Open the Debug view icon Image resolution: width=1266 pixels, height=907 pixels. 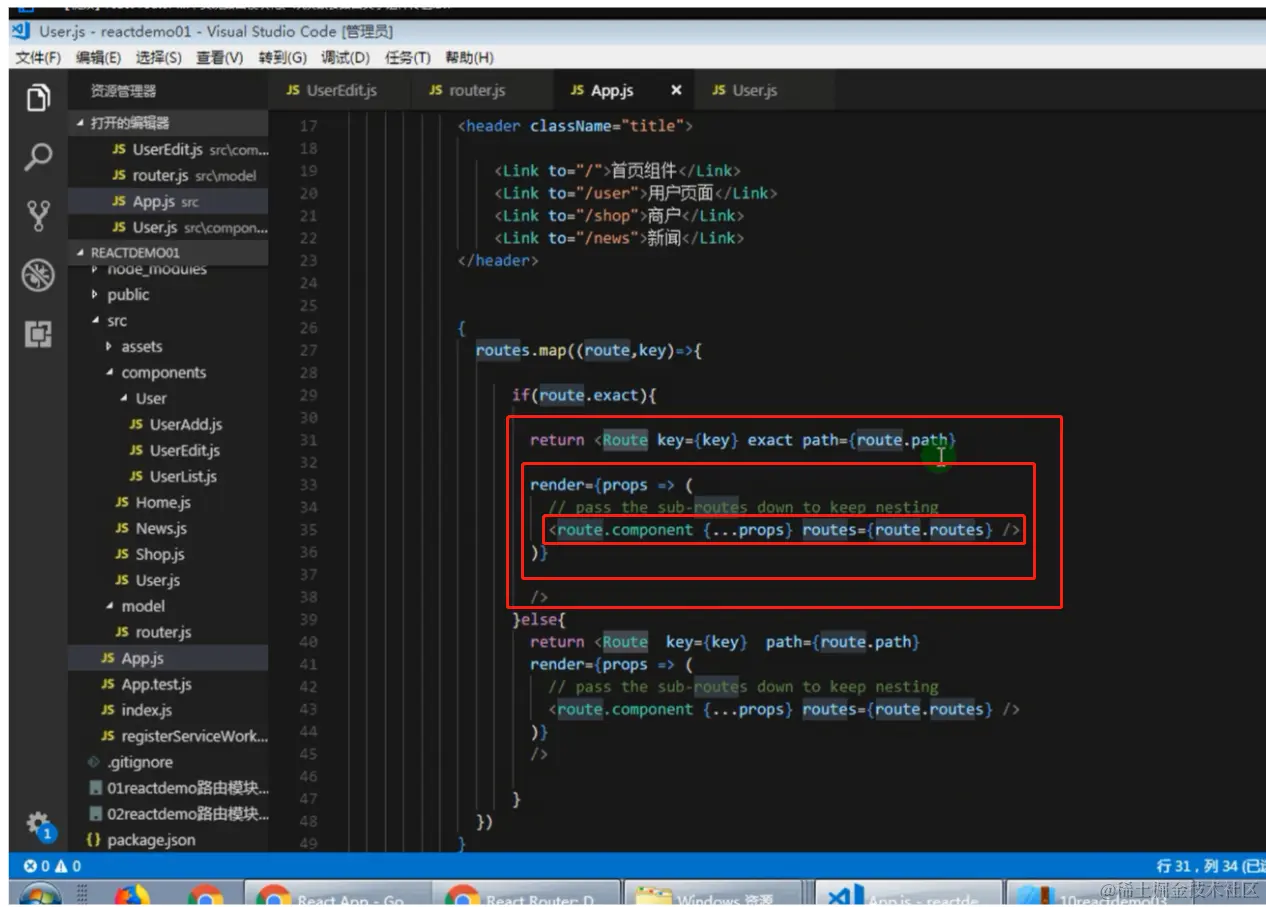click(x=38, y=275)
